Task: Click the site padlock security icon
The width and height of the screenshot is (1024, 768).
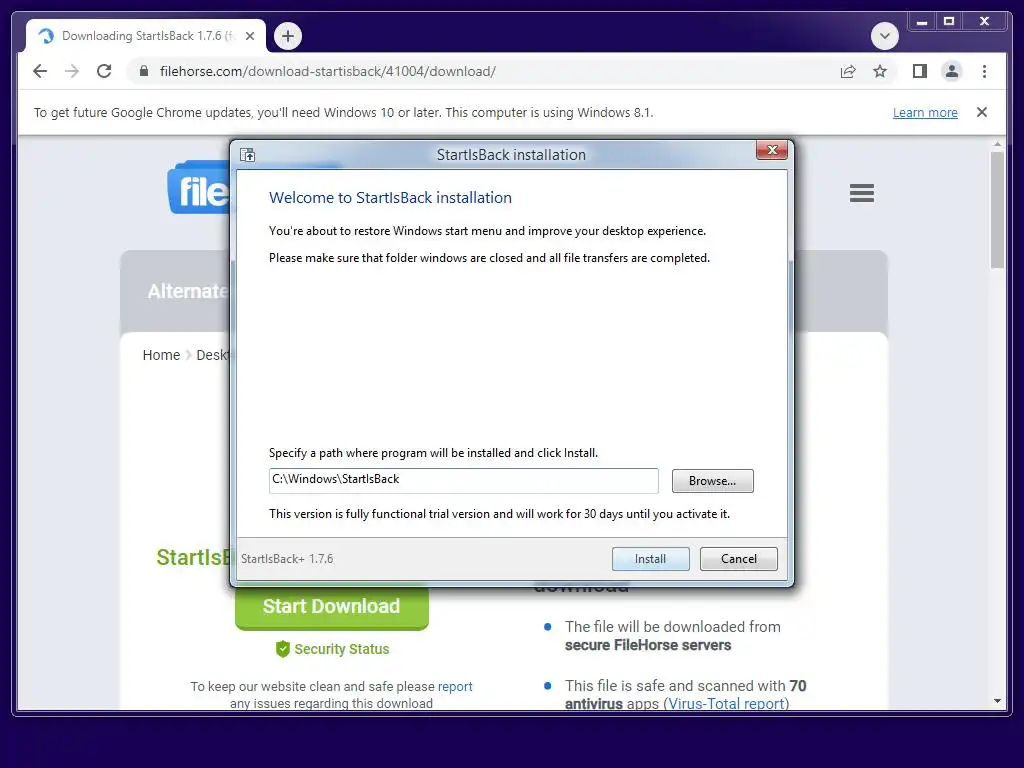Action: pos(144,71)
